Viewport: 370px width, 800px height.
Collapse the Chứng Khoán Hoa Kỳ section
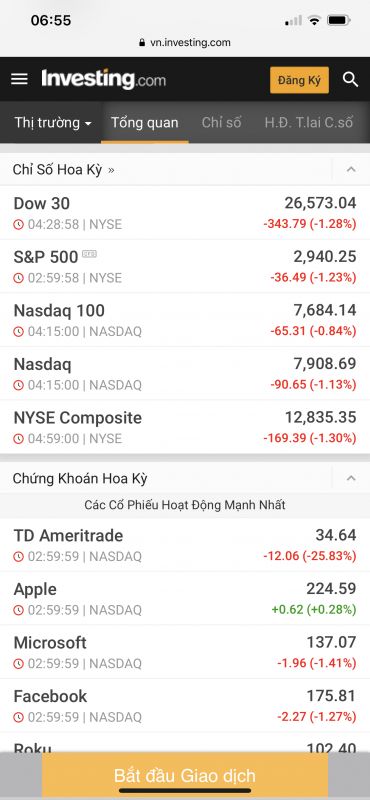(351, 478)
